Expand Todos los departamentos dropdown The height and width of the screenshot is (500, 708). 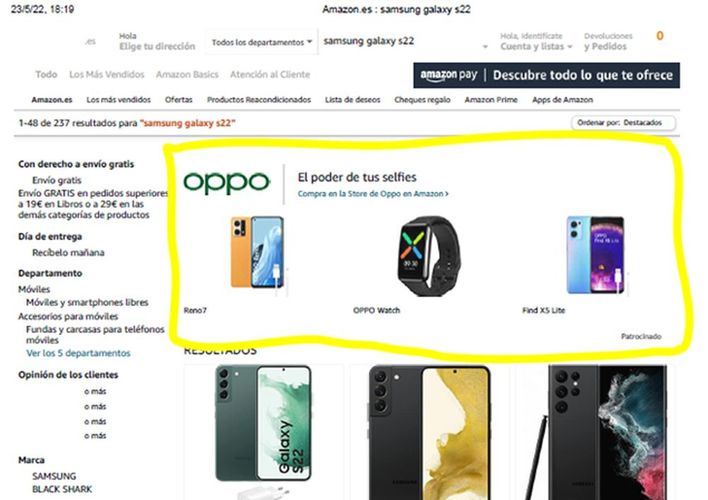tap(261, 42)
